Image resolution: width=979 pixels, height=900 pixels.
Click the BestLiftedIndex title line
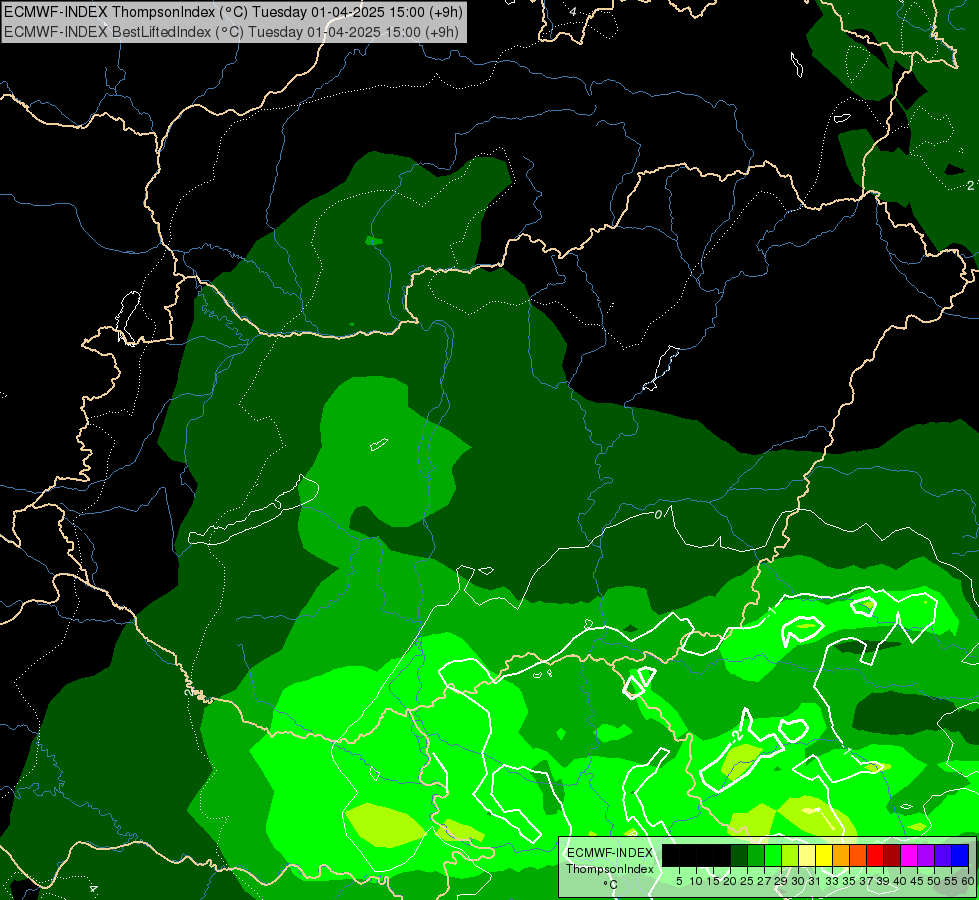232,31
